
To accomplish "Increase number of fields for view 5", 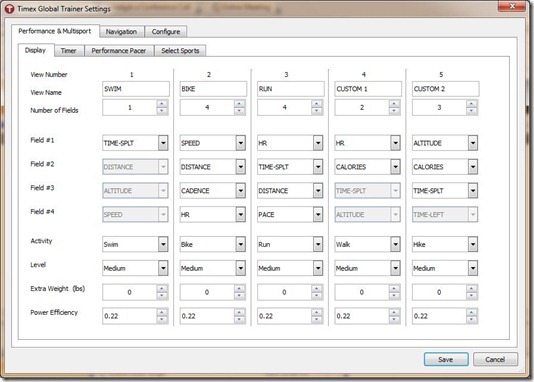I will pos(472,104).
